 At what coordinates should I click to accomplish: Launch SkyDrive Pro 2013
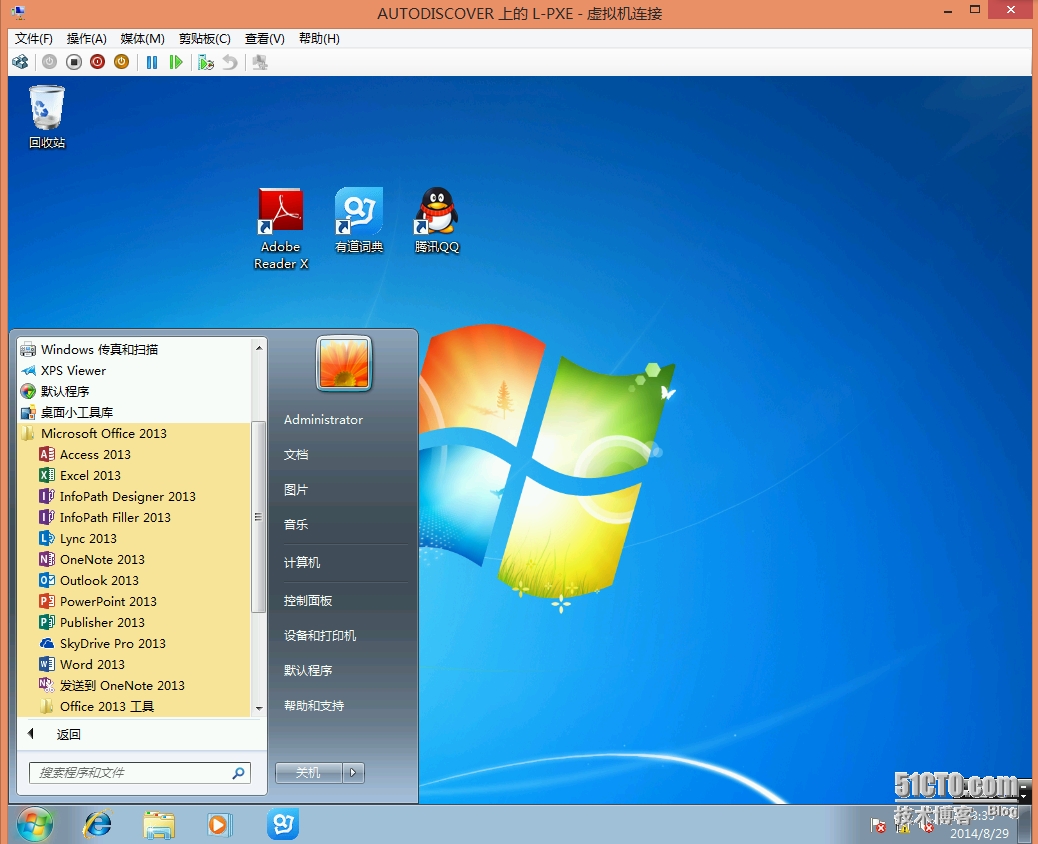[134, 643]
